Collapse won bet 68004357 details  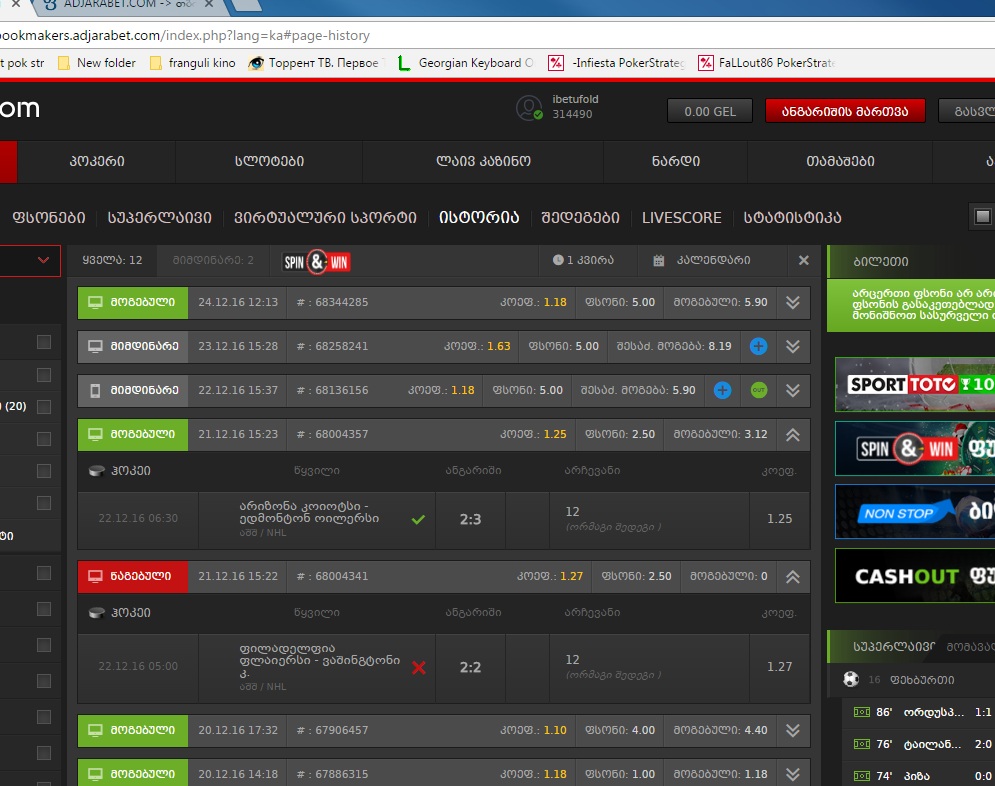click(793, 435)
